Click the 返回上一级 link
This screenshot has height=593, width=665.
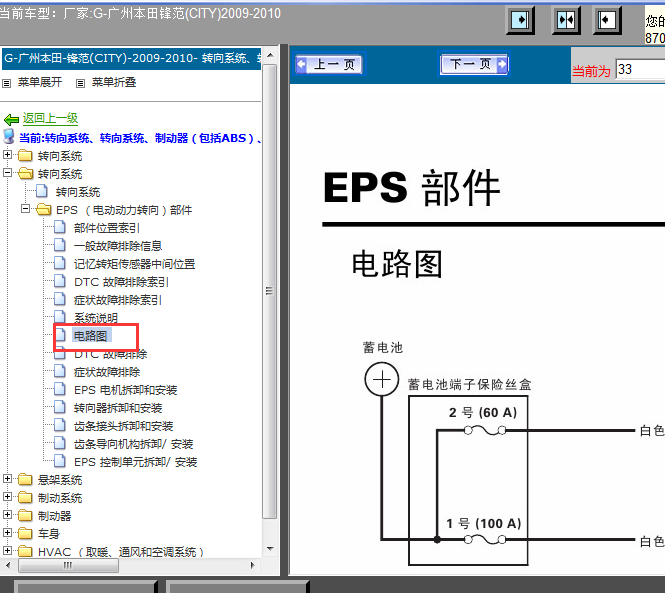point(50,118)
